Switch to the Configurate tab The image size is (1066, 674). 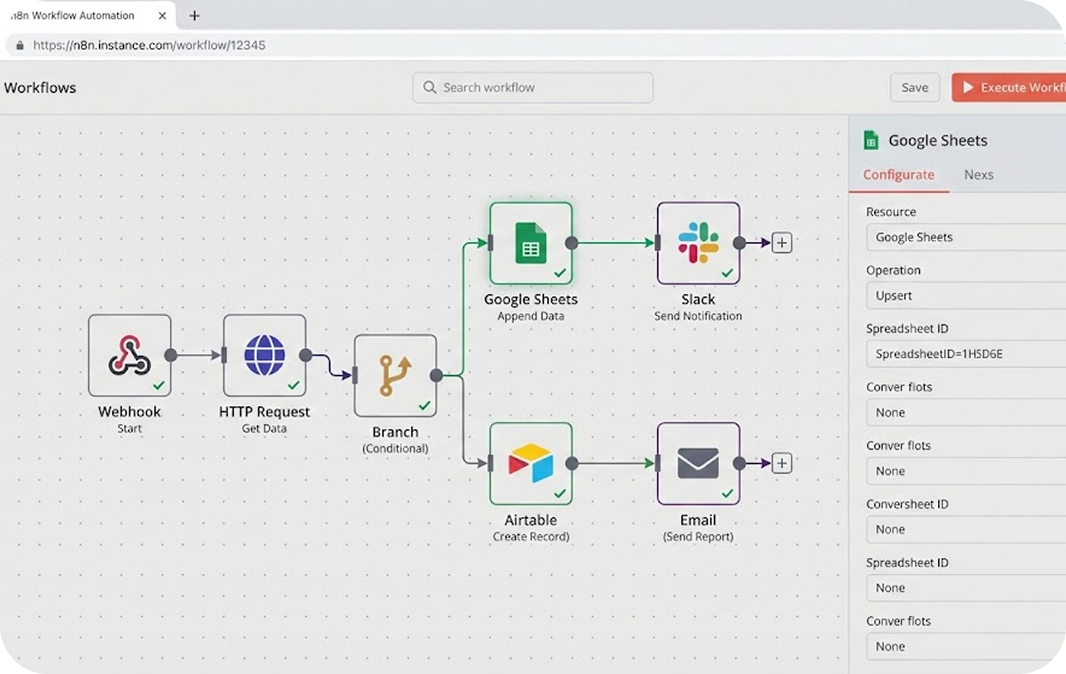pyautogui.click(x=898, y=175)
